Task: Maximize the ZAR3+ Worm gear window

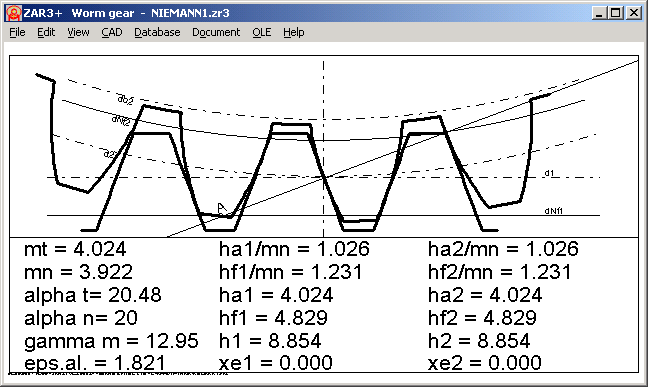Action: tap(616, 13)
